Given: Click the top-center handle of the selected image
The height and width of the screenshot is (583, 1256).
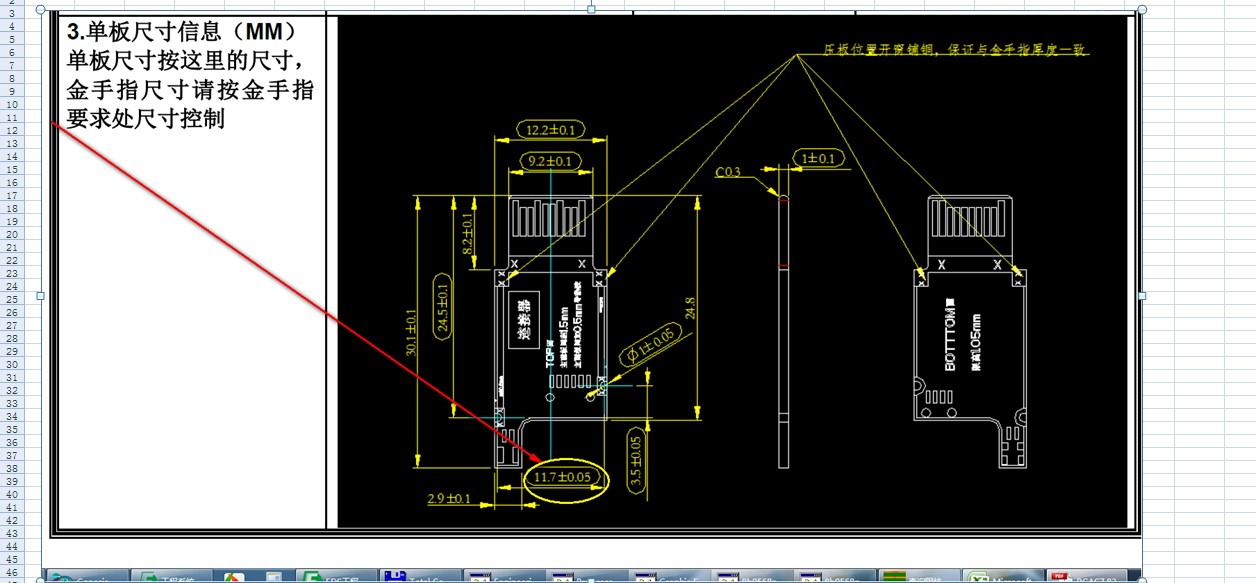Looking at the screenshot, I should coord(591,9).
